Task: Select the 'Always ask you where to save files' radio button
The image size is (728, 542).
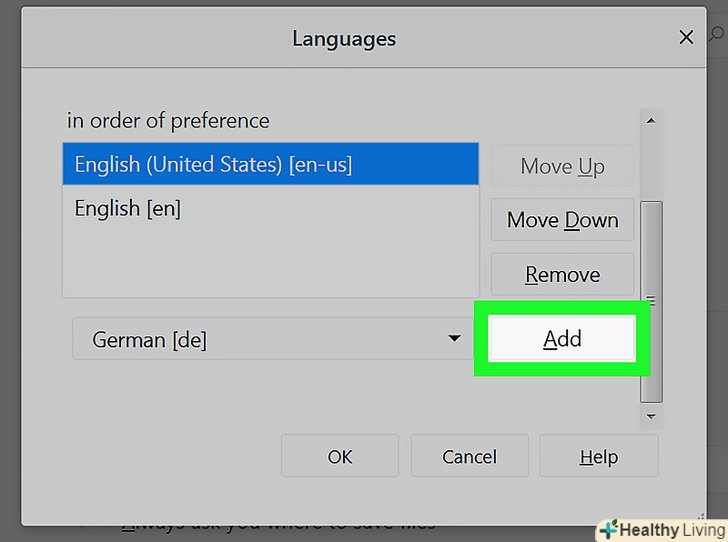Action: (x=96, y=524)
